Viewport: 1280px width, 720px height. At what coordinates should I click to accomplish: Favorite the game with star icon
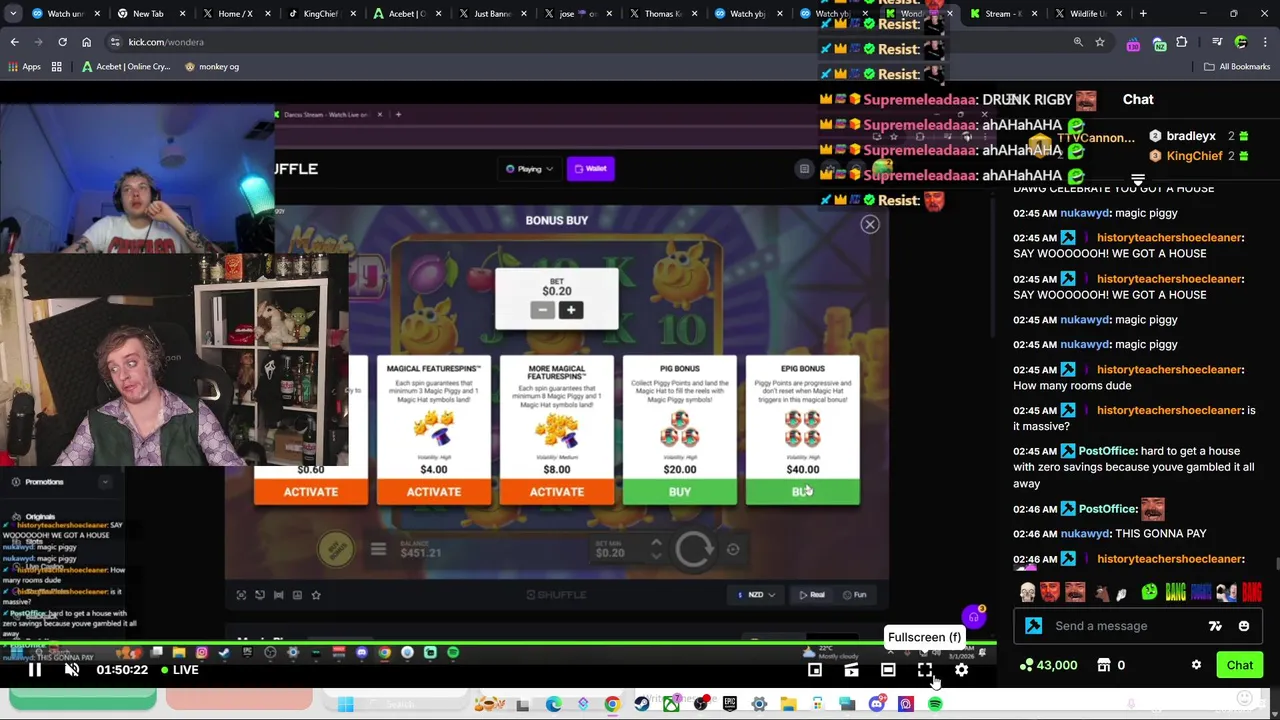click(316, 595)
